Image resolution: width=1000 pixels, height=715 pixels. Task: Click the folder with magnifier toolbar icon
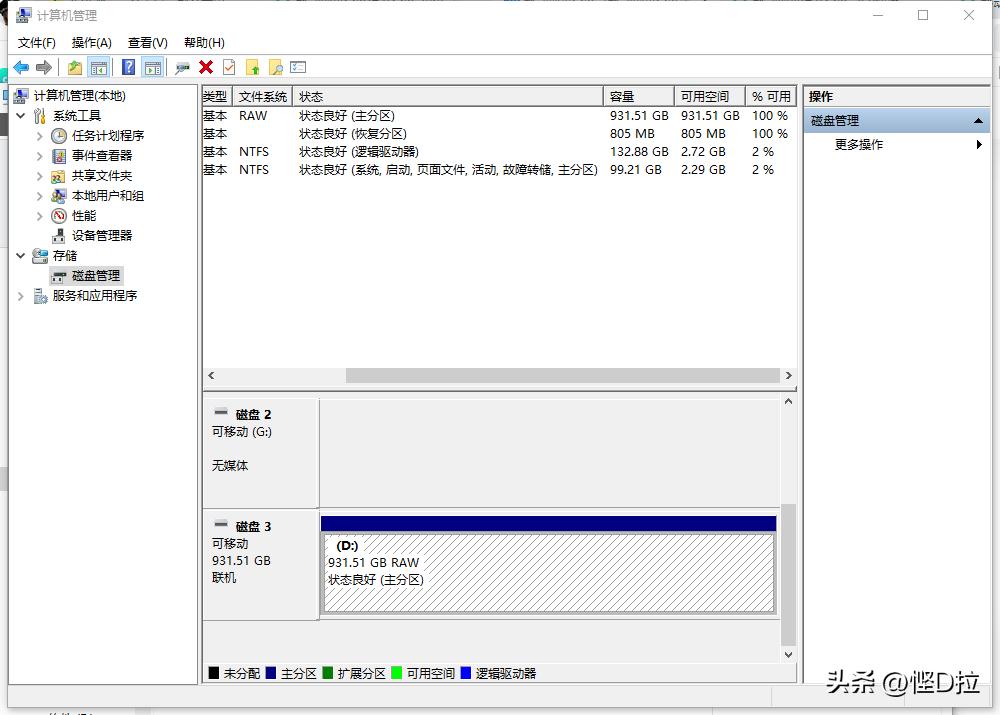click(x=275, y=67)
